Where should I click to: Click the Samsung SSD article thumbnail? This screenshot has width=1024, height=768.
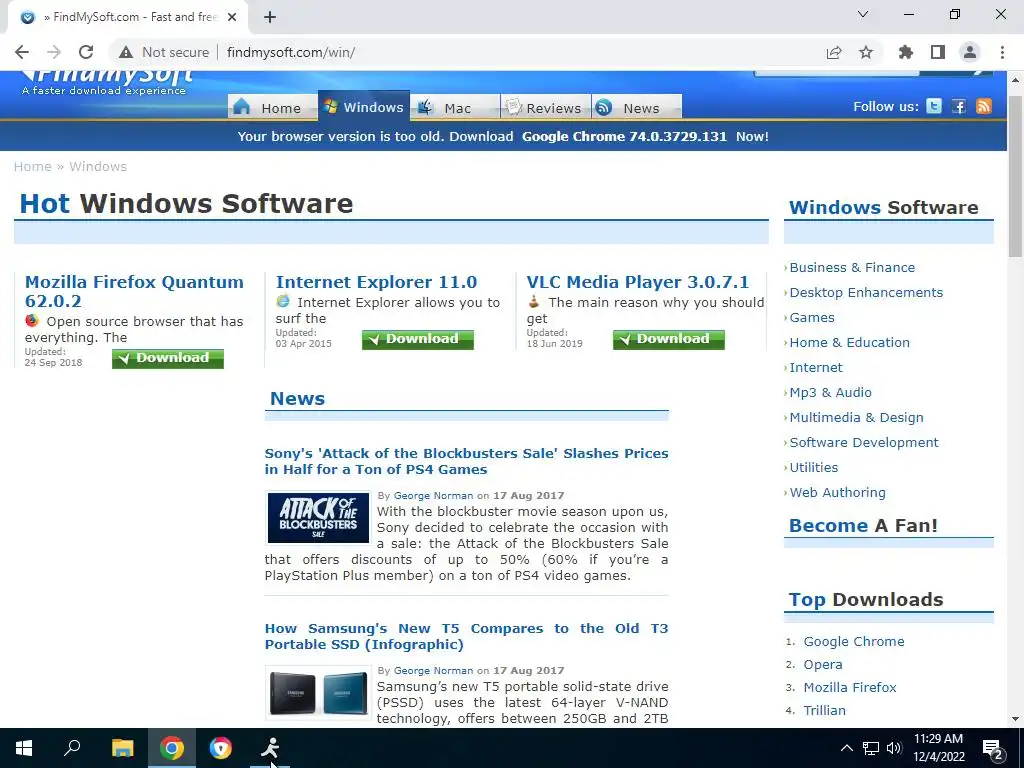click(318, 692)
